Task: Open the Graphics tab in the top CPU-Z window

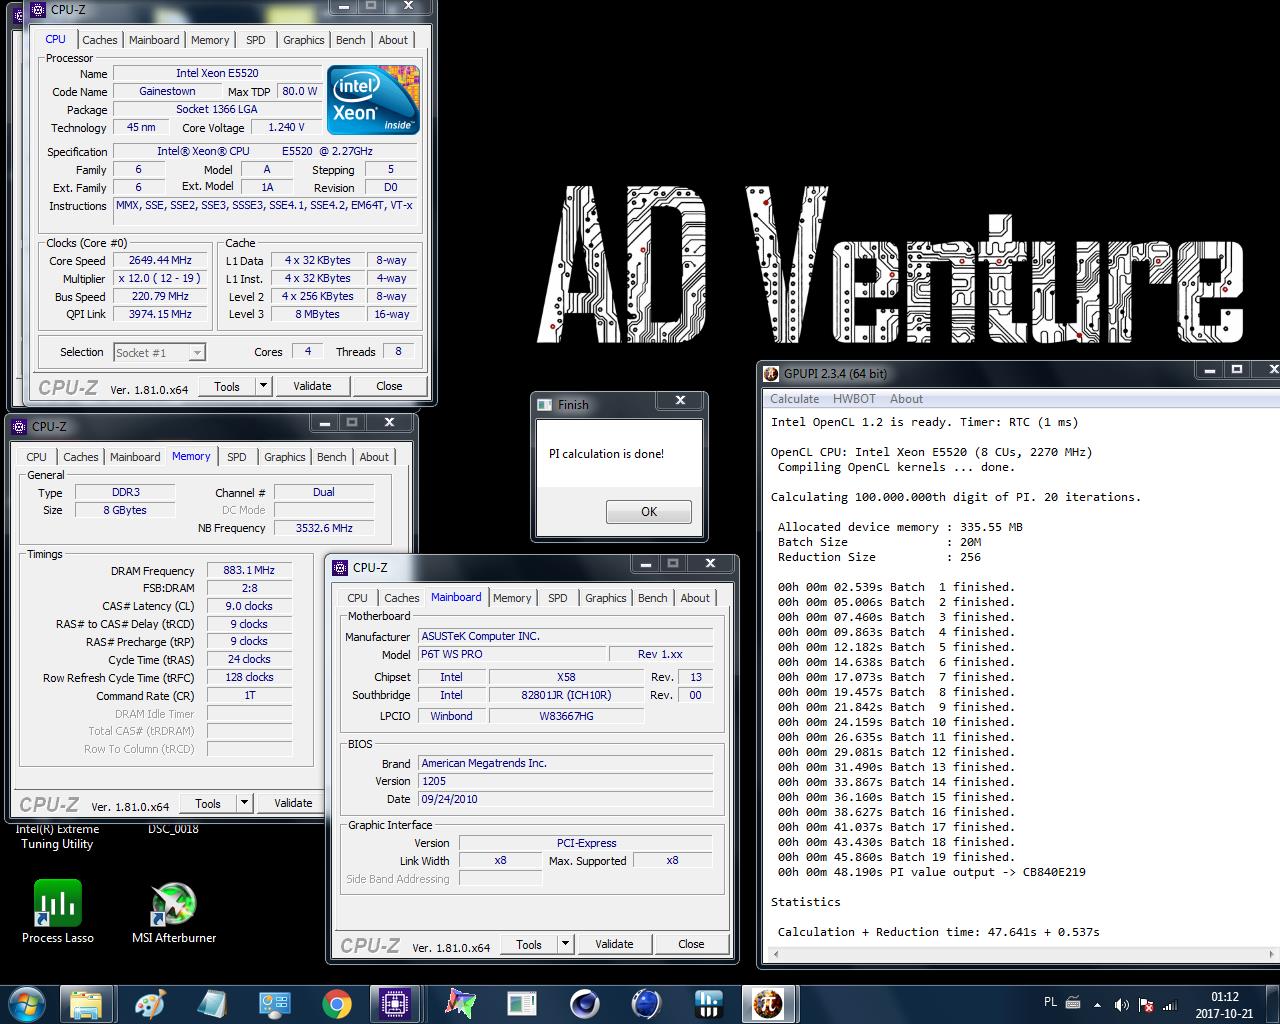Action: [303, 40]
